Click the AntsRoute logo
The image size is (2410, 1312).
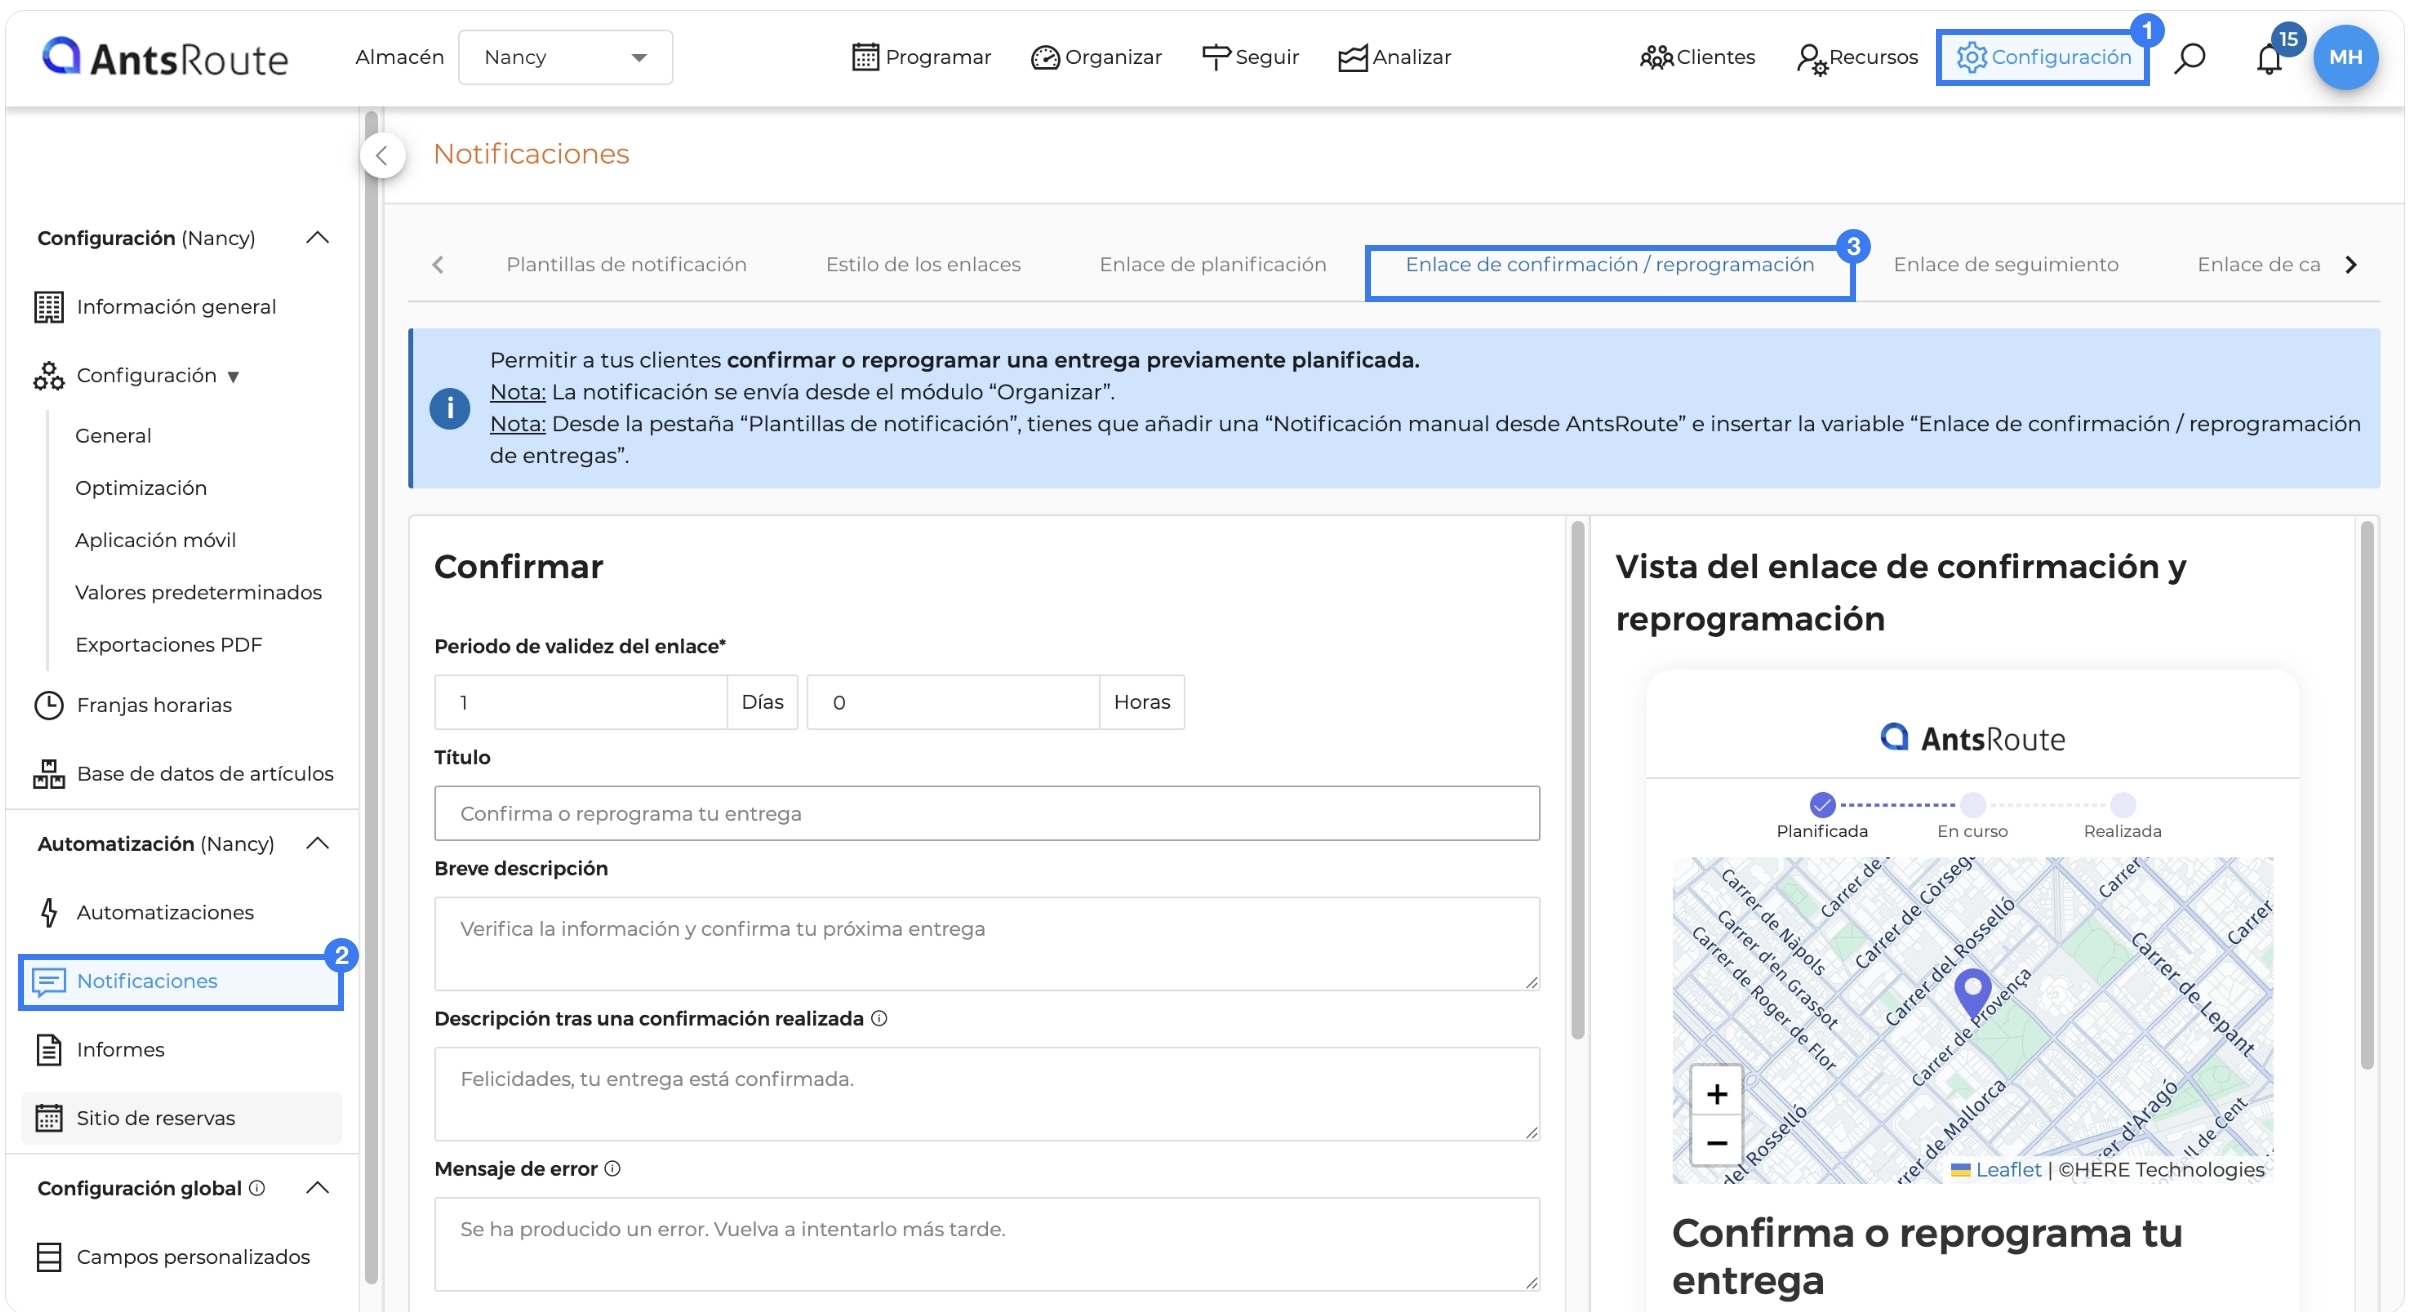pos(165,57)
